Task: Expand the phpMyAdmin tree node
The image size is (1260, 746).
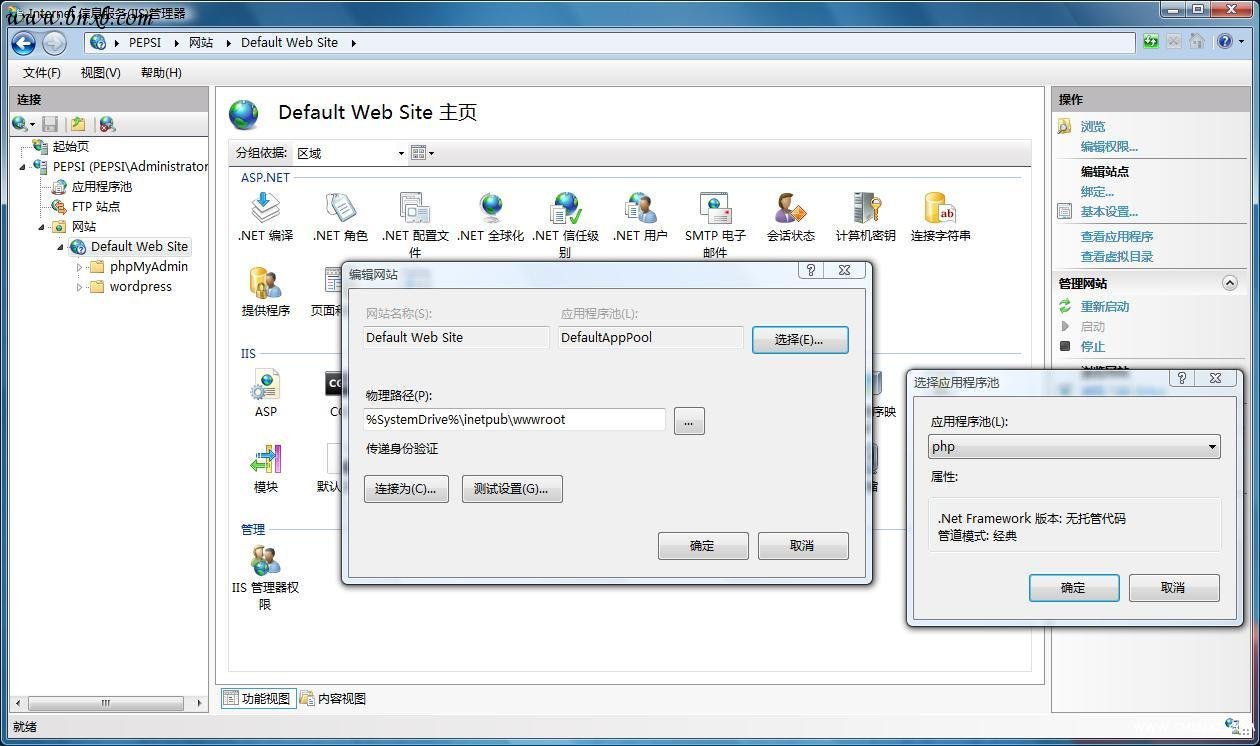Action: [x=80, y=266]
